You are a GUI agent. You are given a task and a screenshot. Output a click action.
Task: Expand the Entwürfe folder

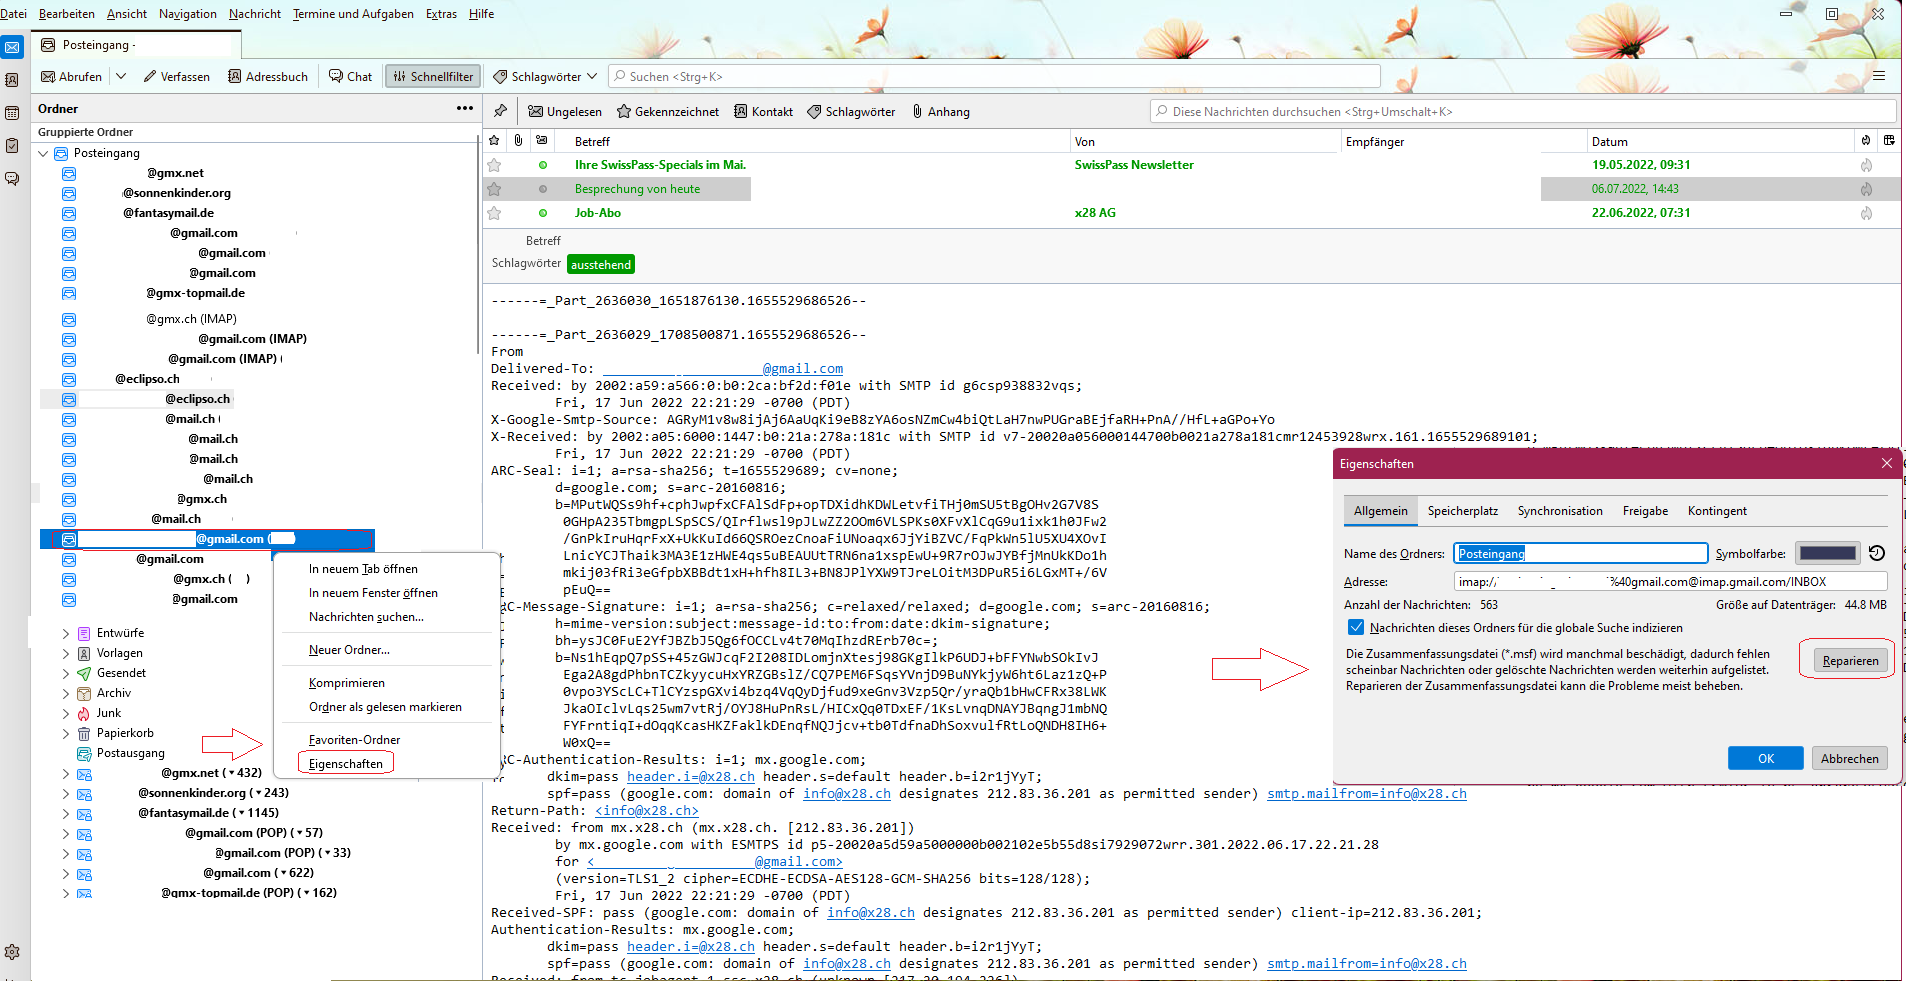coord(66,633)
